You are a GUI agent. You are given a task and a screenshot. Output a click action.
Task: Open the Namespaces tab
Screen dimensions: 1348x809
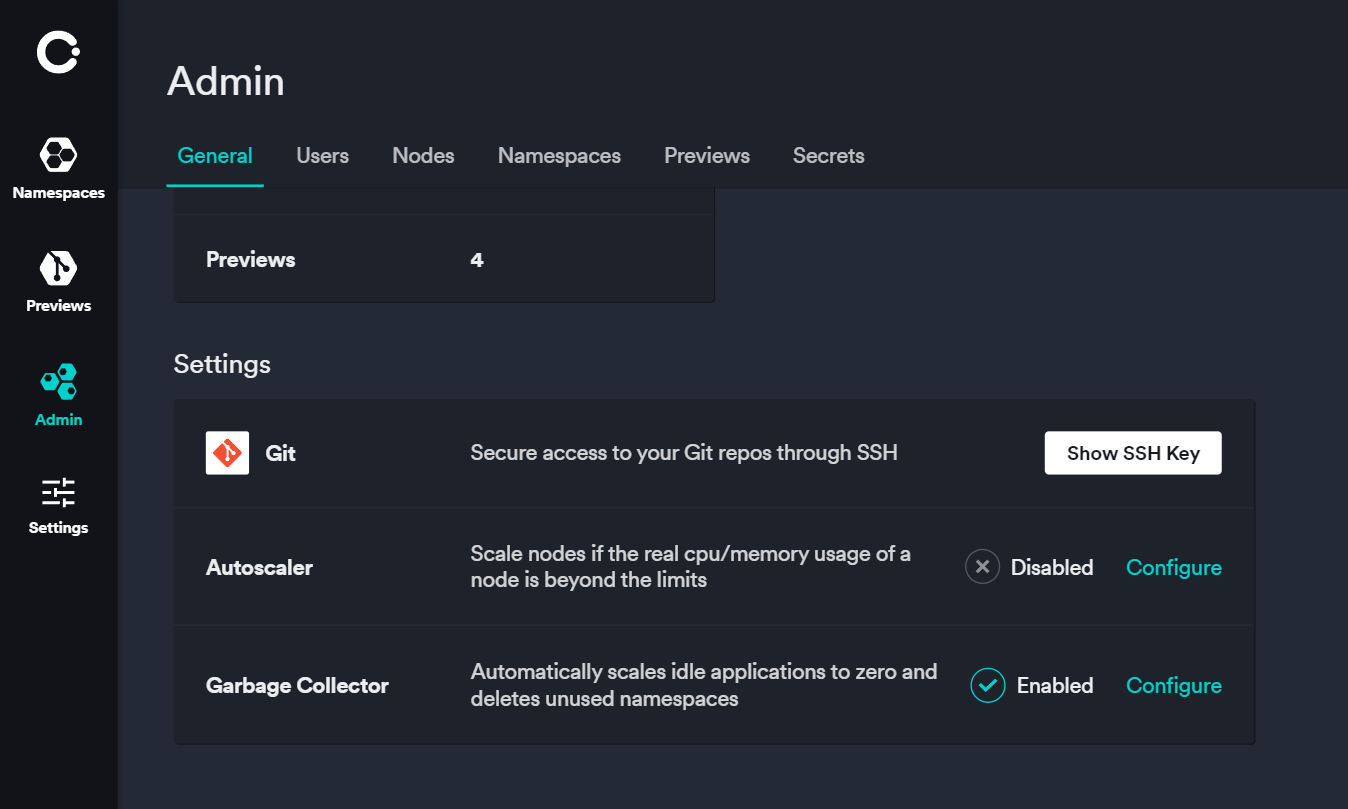tap(559, 156)
